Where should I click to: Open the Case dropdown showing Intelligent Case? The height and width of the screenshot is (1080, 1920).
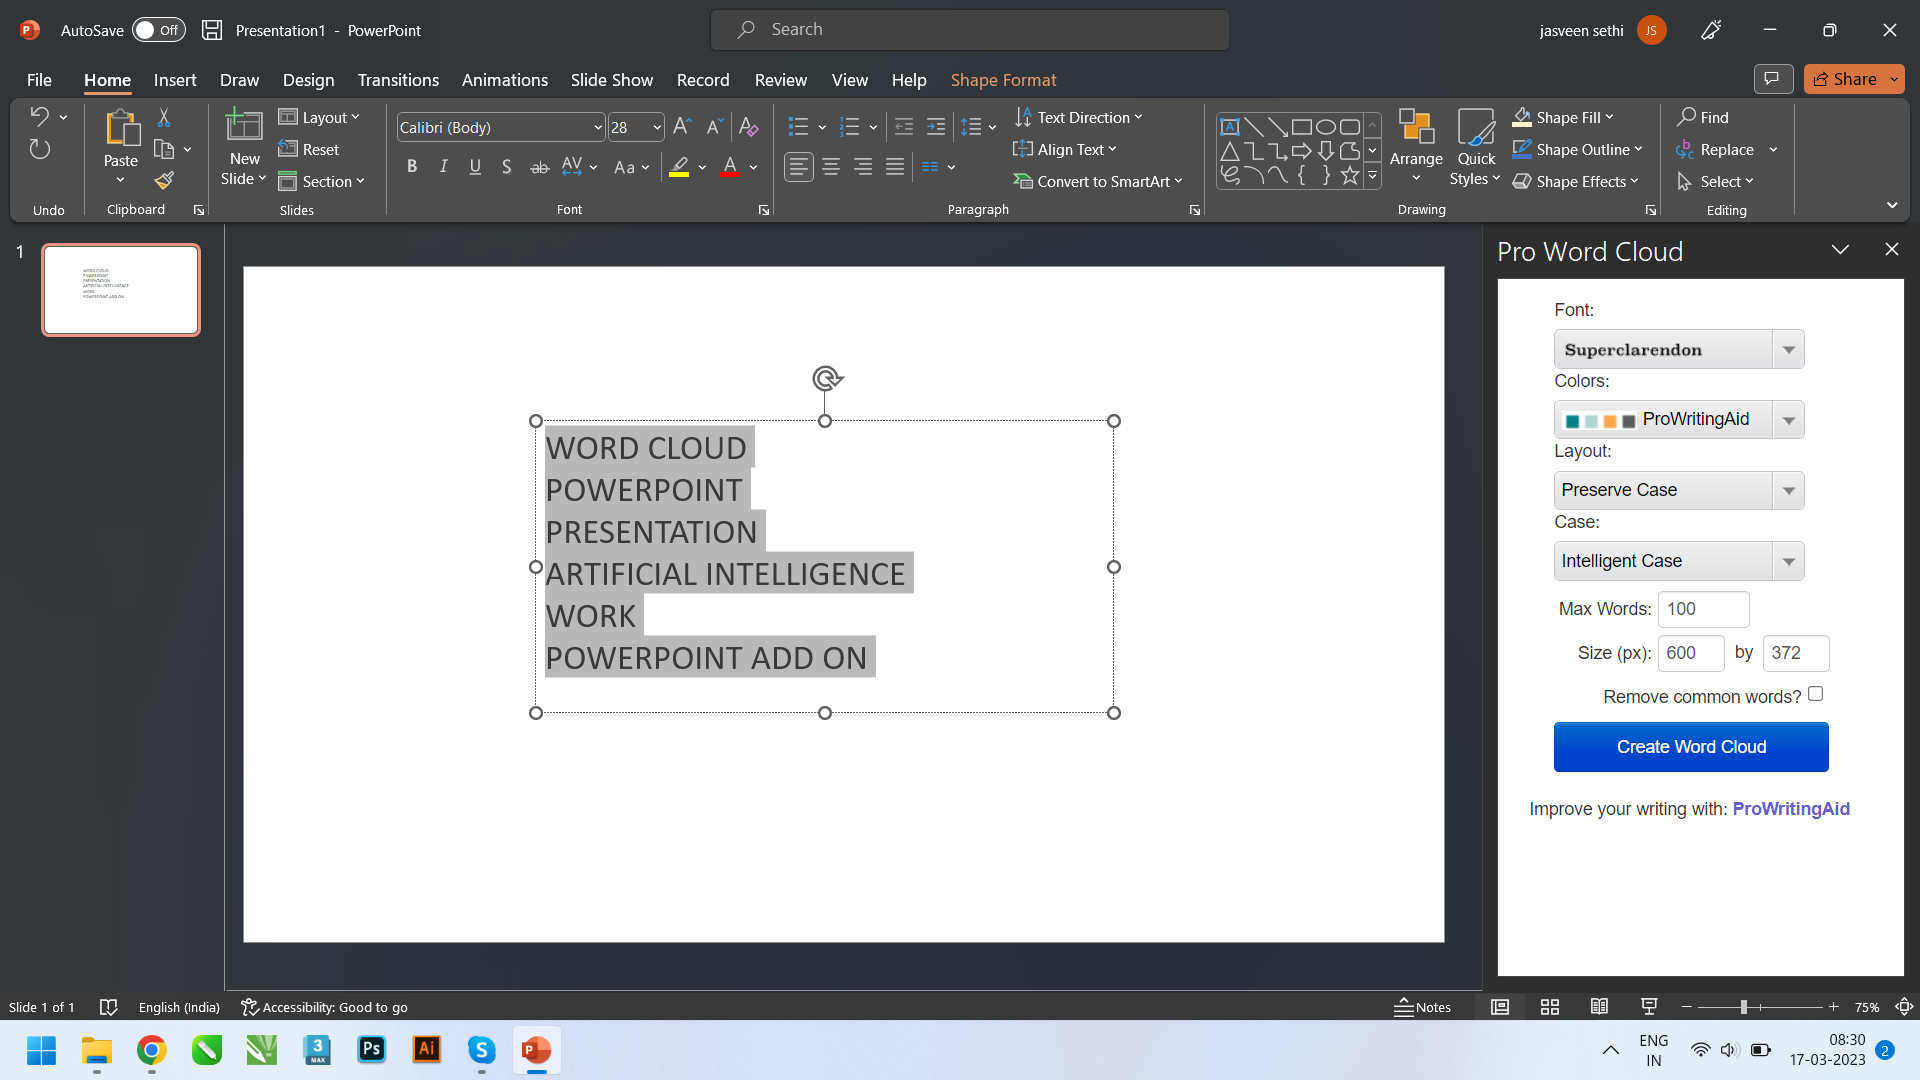pos(1679,561)
